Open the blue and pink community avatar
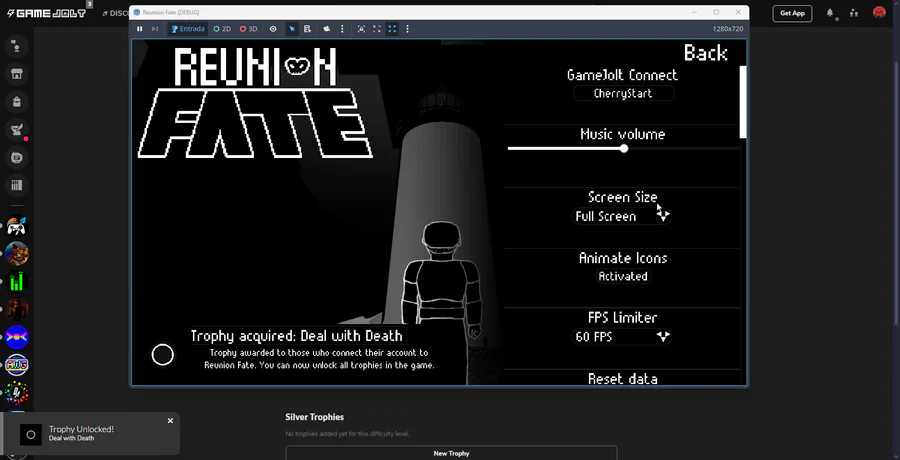This screenshot has height=460, width=900. (17, 337)
